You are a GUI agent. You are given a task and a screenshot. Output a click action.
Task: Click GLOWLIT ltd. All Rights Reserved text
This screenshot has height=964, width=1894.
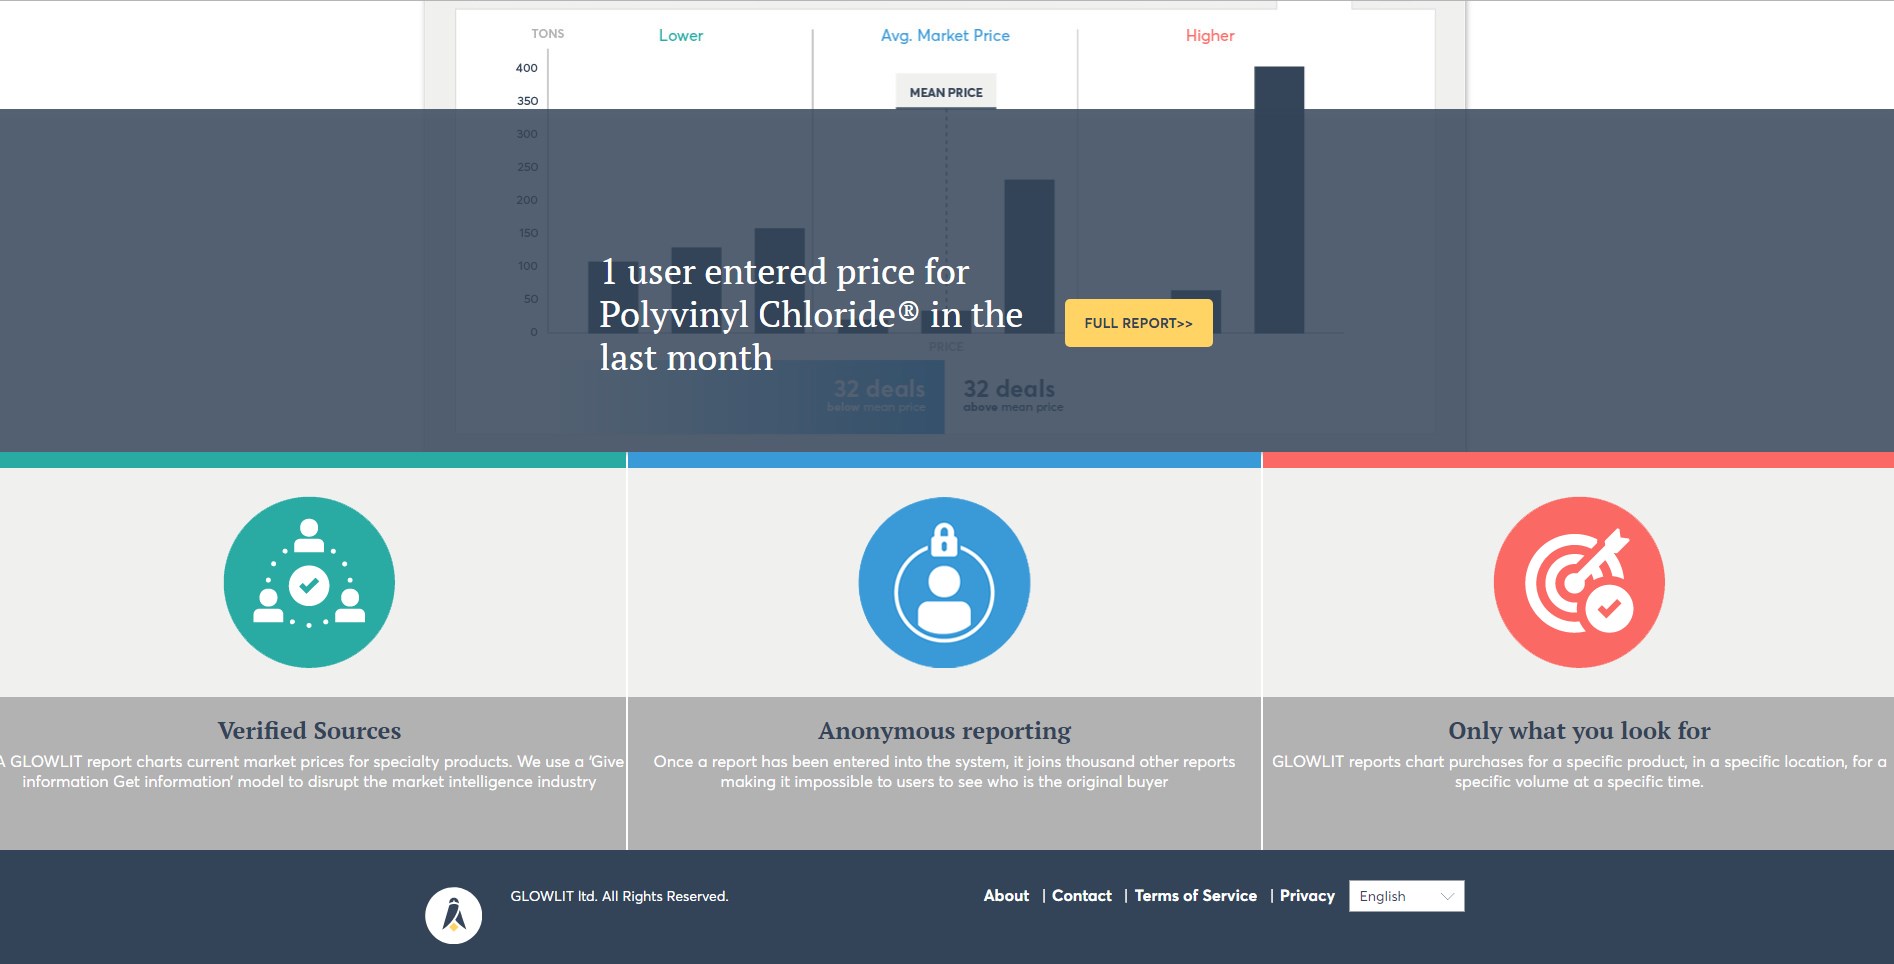tap(619, 896)
